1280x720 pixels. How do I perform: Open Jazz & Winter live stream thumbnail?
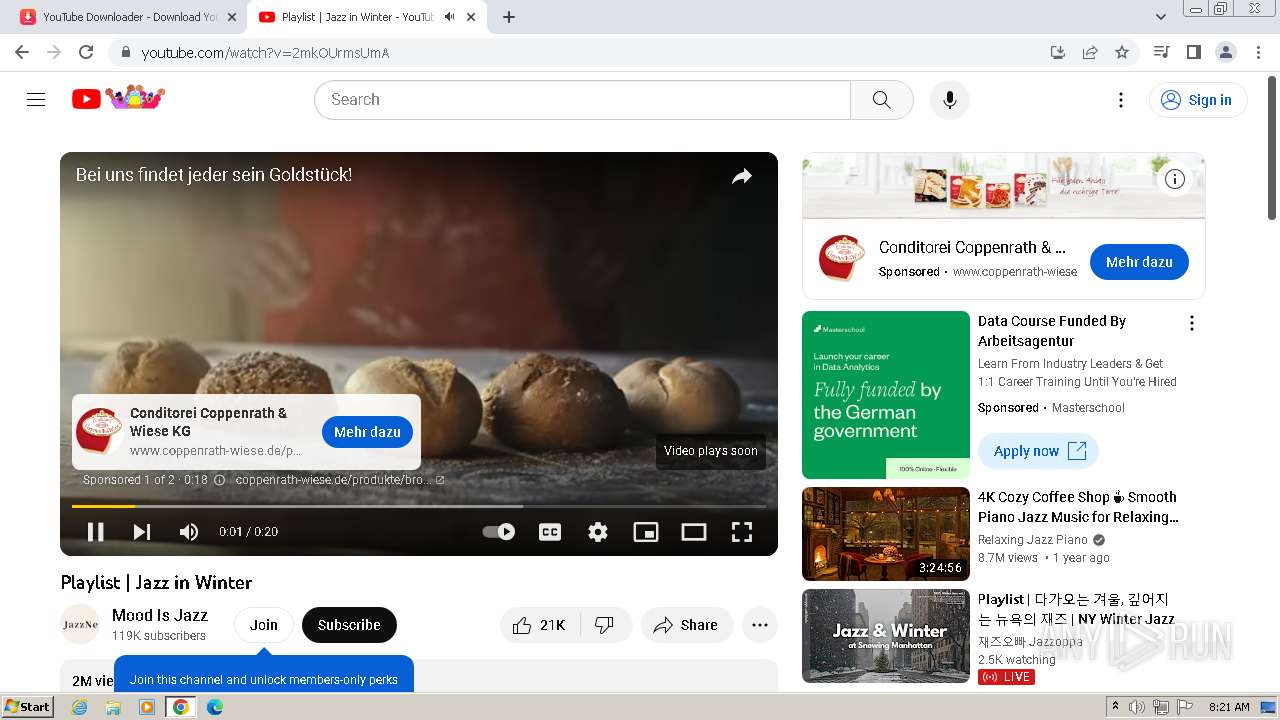click(886, 636)
